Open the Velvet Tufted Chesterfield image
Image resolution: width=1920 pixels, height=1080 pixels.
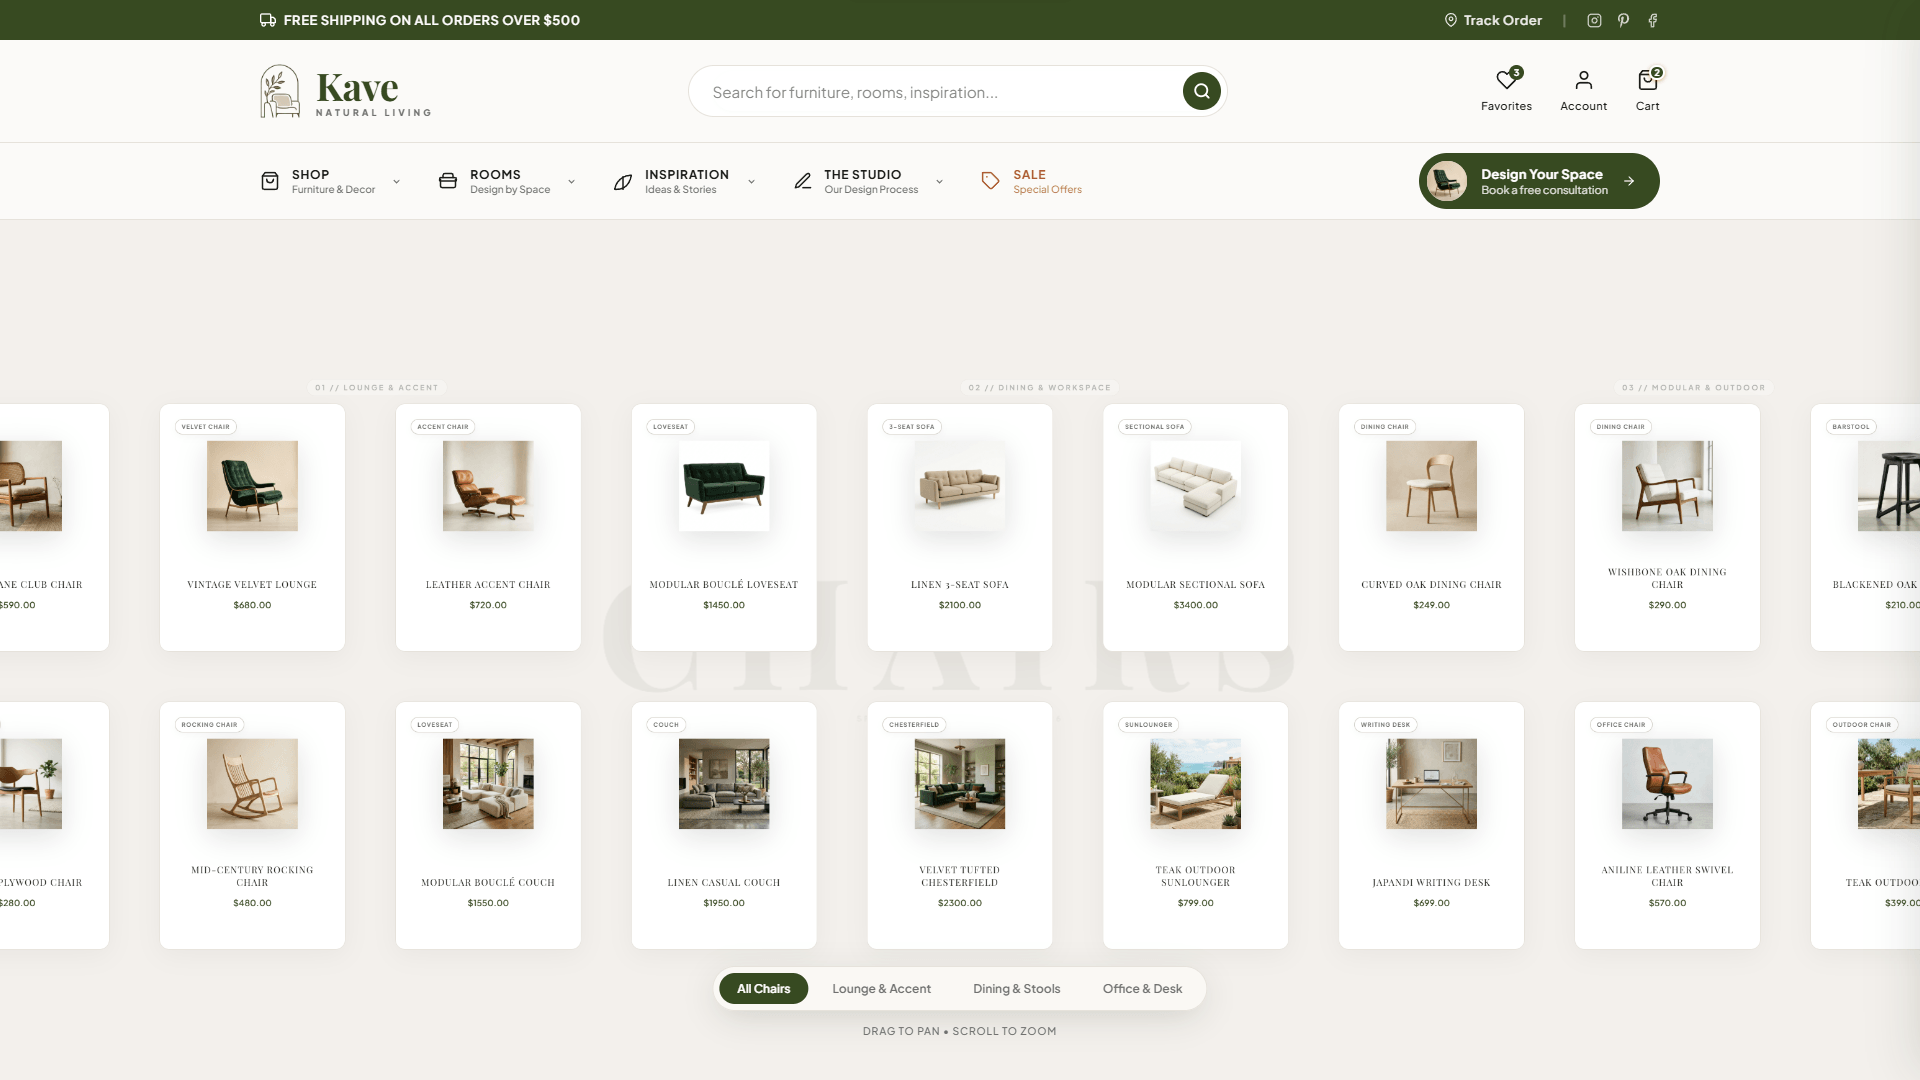point(960,784)
